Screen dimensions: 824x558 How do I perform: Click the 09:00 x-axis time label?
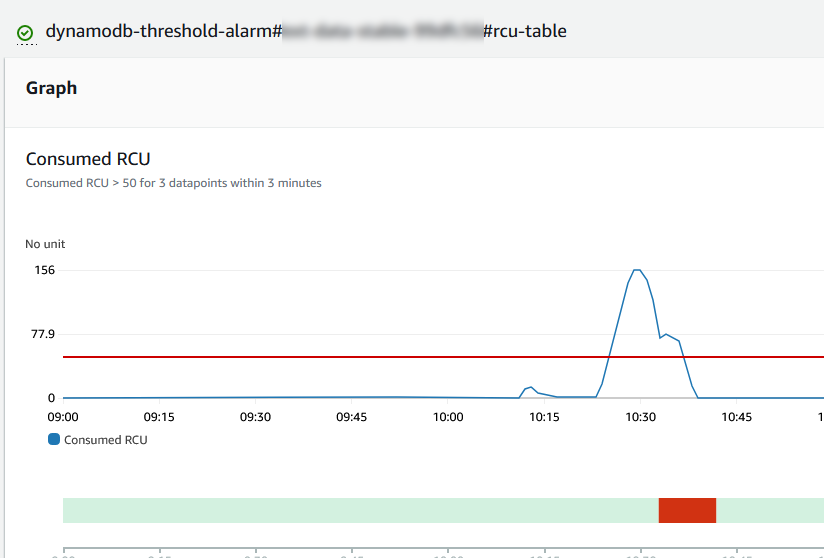63,417
